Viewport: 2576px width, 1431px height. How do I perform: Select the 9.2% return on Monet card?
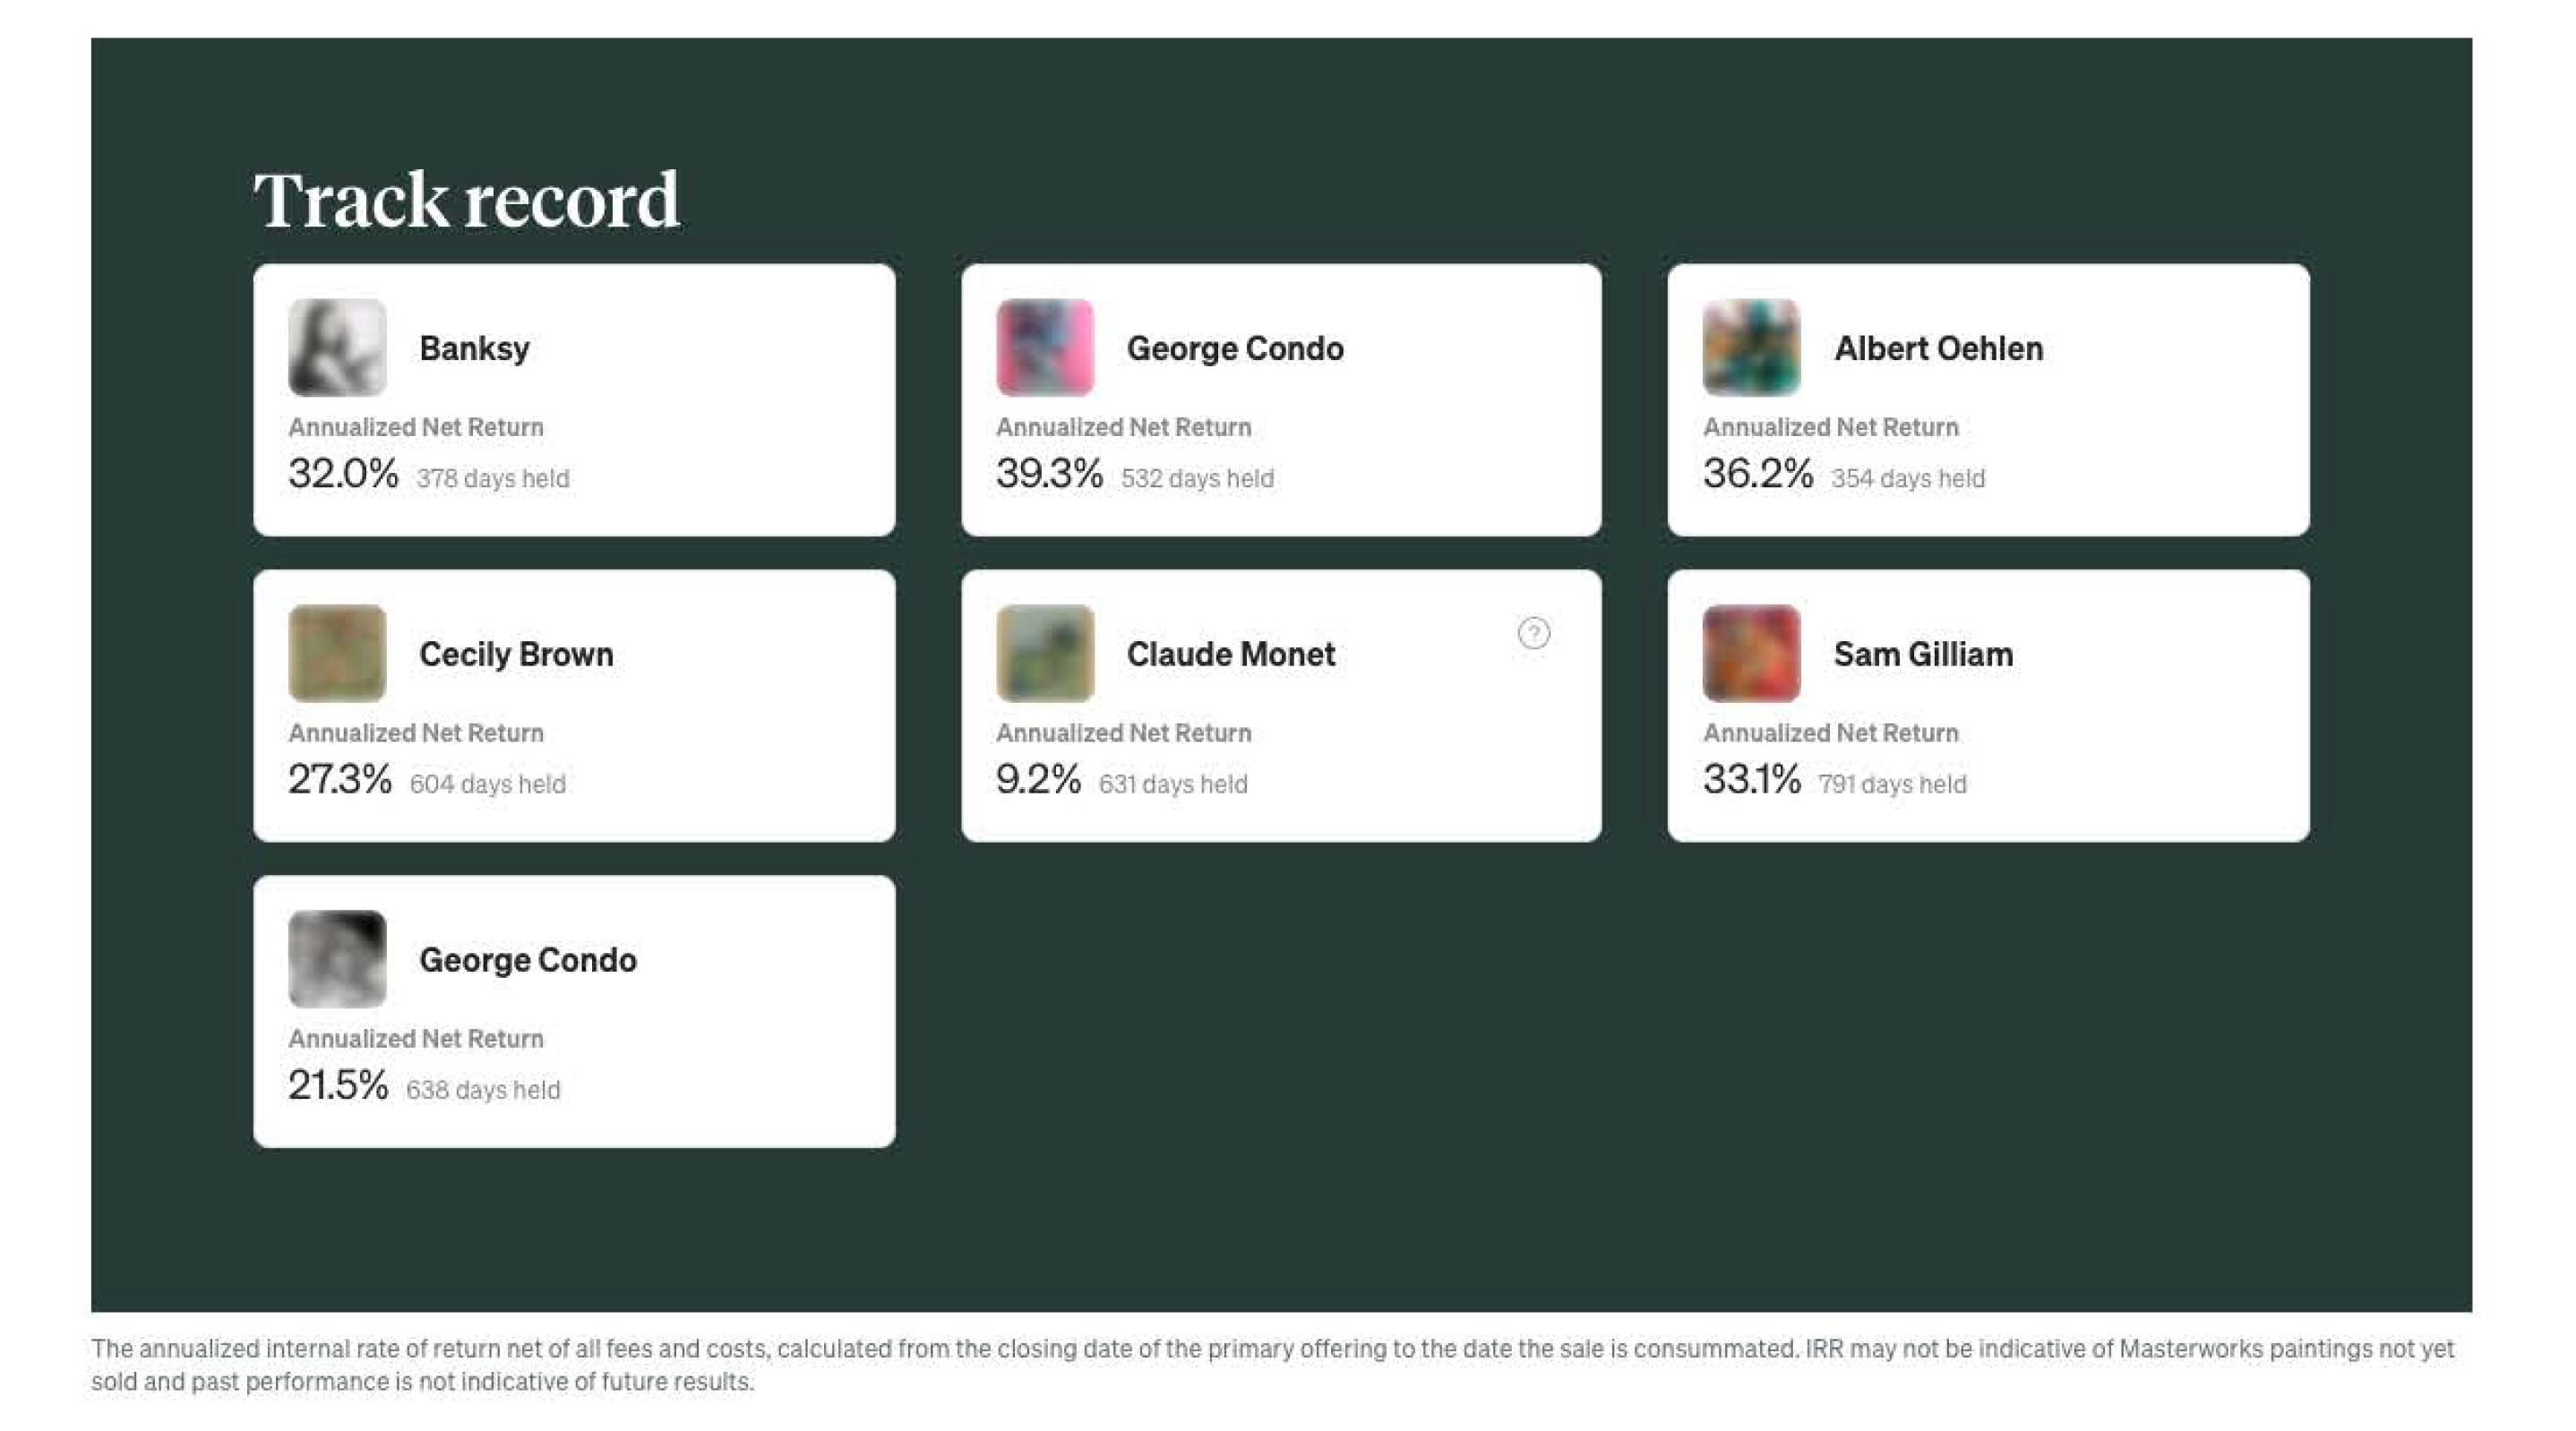pos(1038,779)
